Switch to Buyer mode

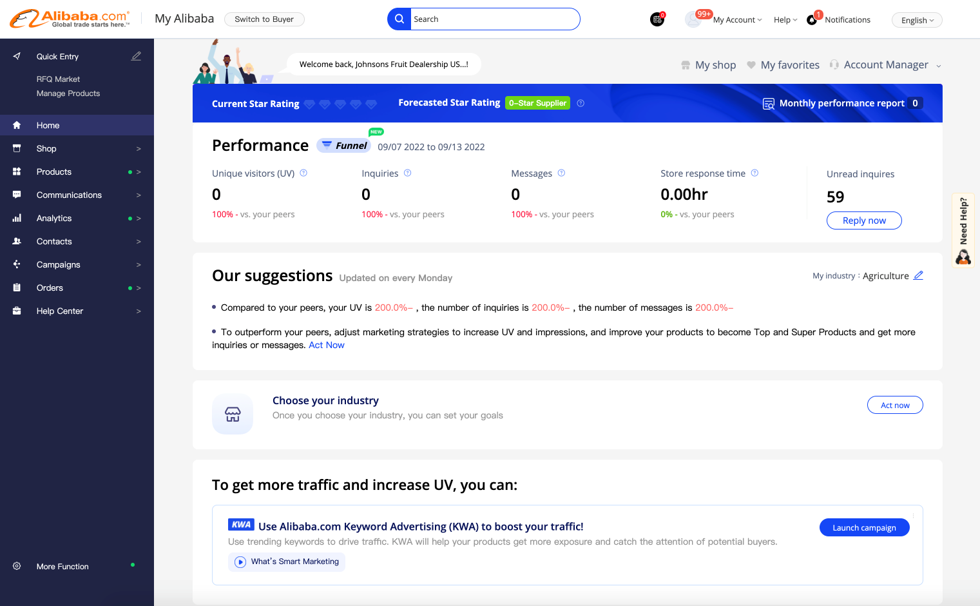click(264, 19)
